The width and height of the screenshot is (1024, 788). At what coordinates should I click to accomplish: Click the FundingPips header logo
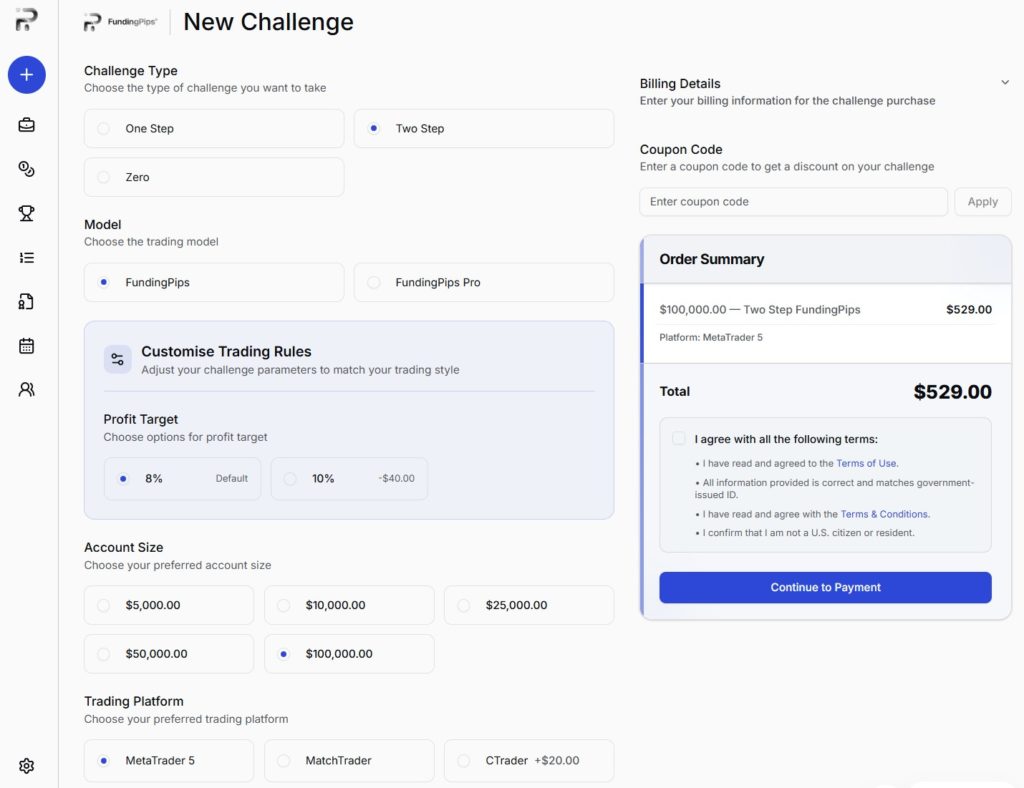tap(121, 22)
